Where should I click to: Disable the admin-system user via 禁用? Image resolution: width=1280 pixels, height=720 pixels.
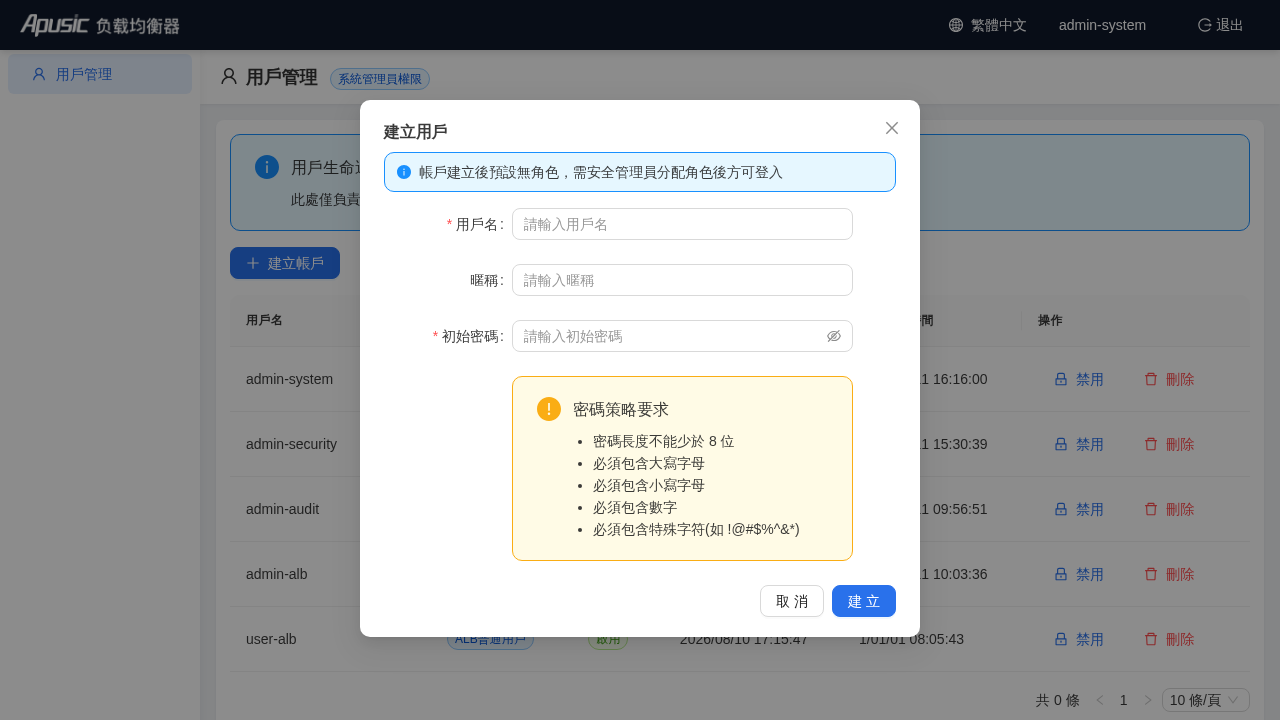(x=1079, y=379)
